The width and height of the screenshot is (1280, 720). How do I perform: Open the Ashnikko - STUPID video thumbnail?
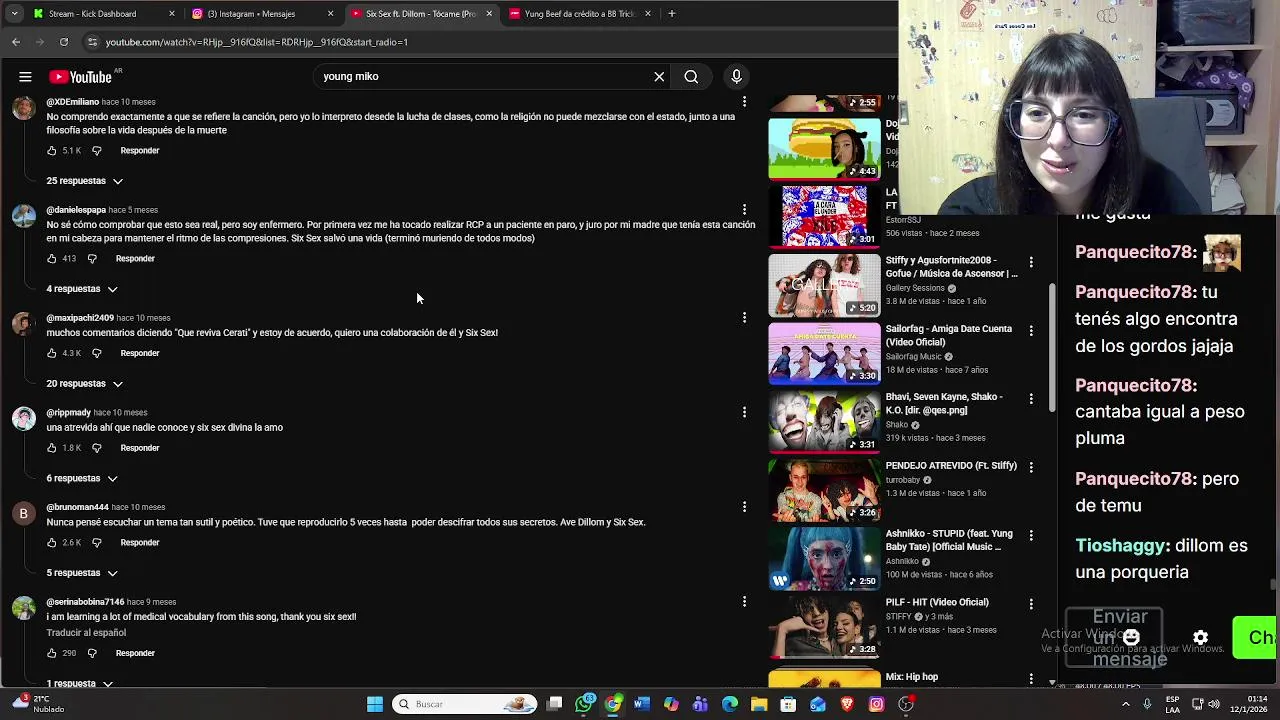(x=824, y=558)
